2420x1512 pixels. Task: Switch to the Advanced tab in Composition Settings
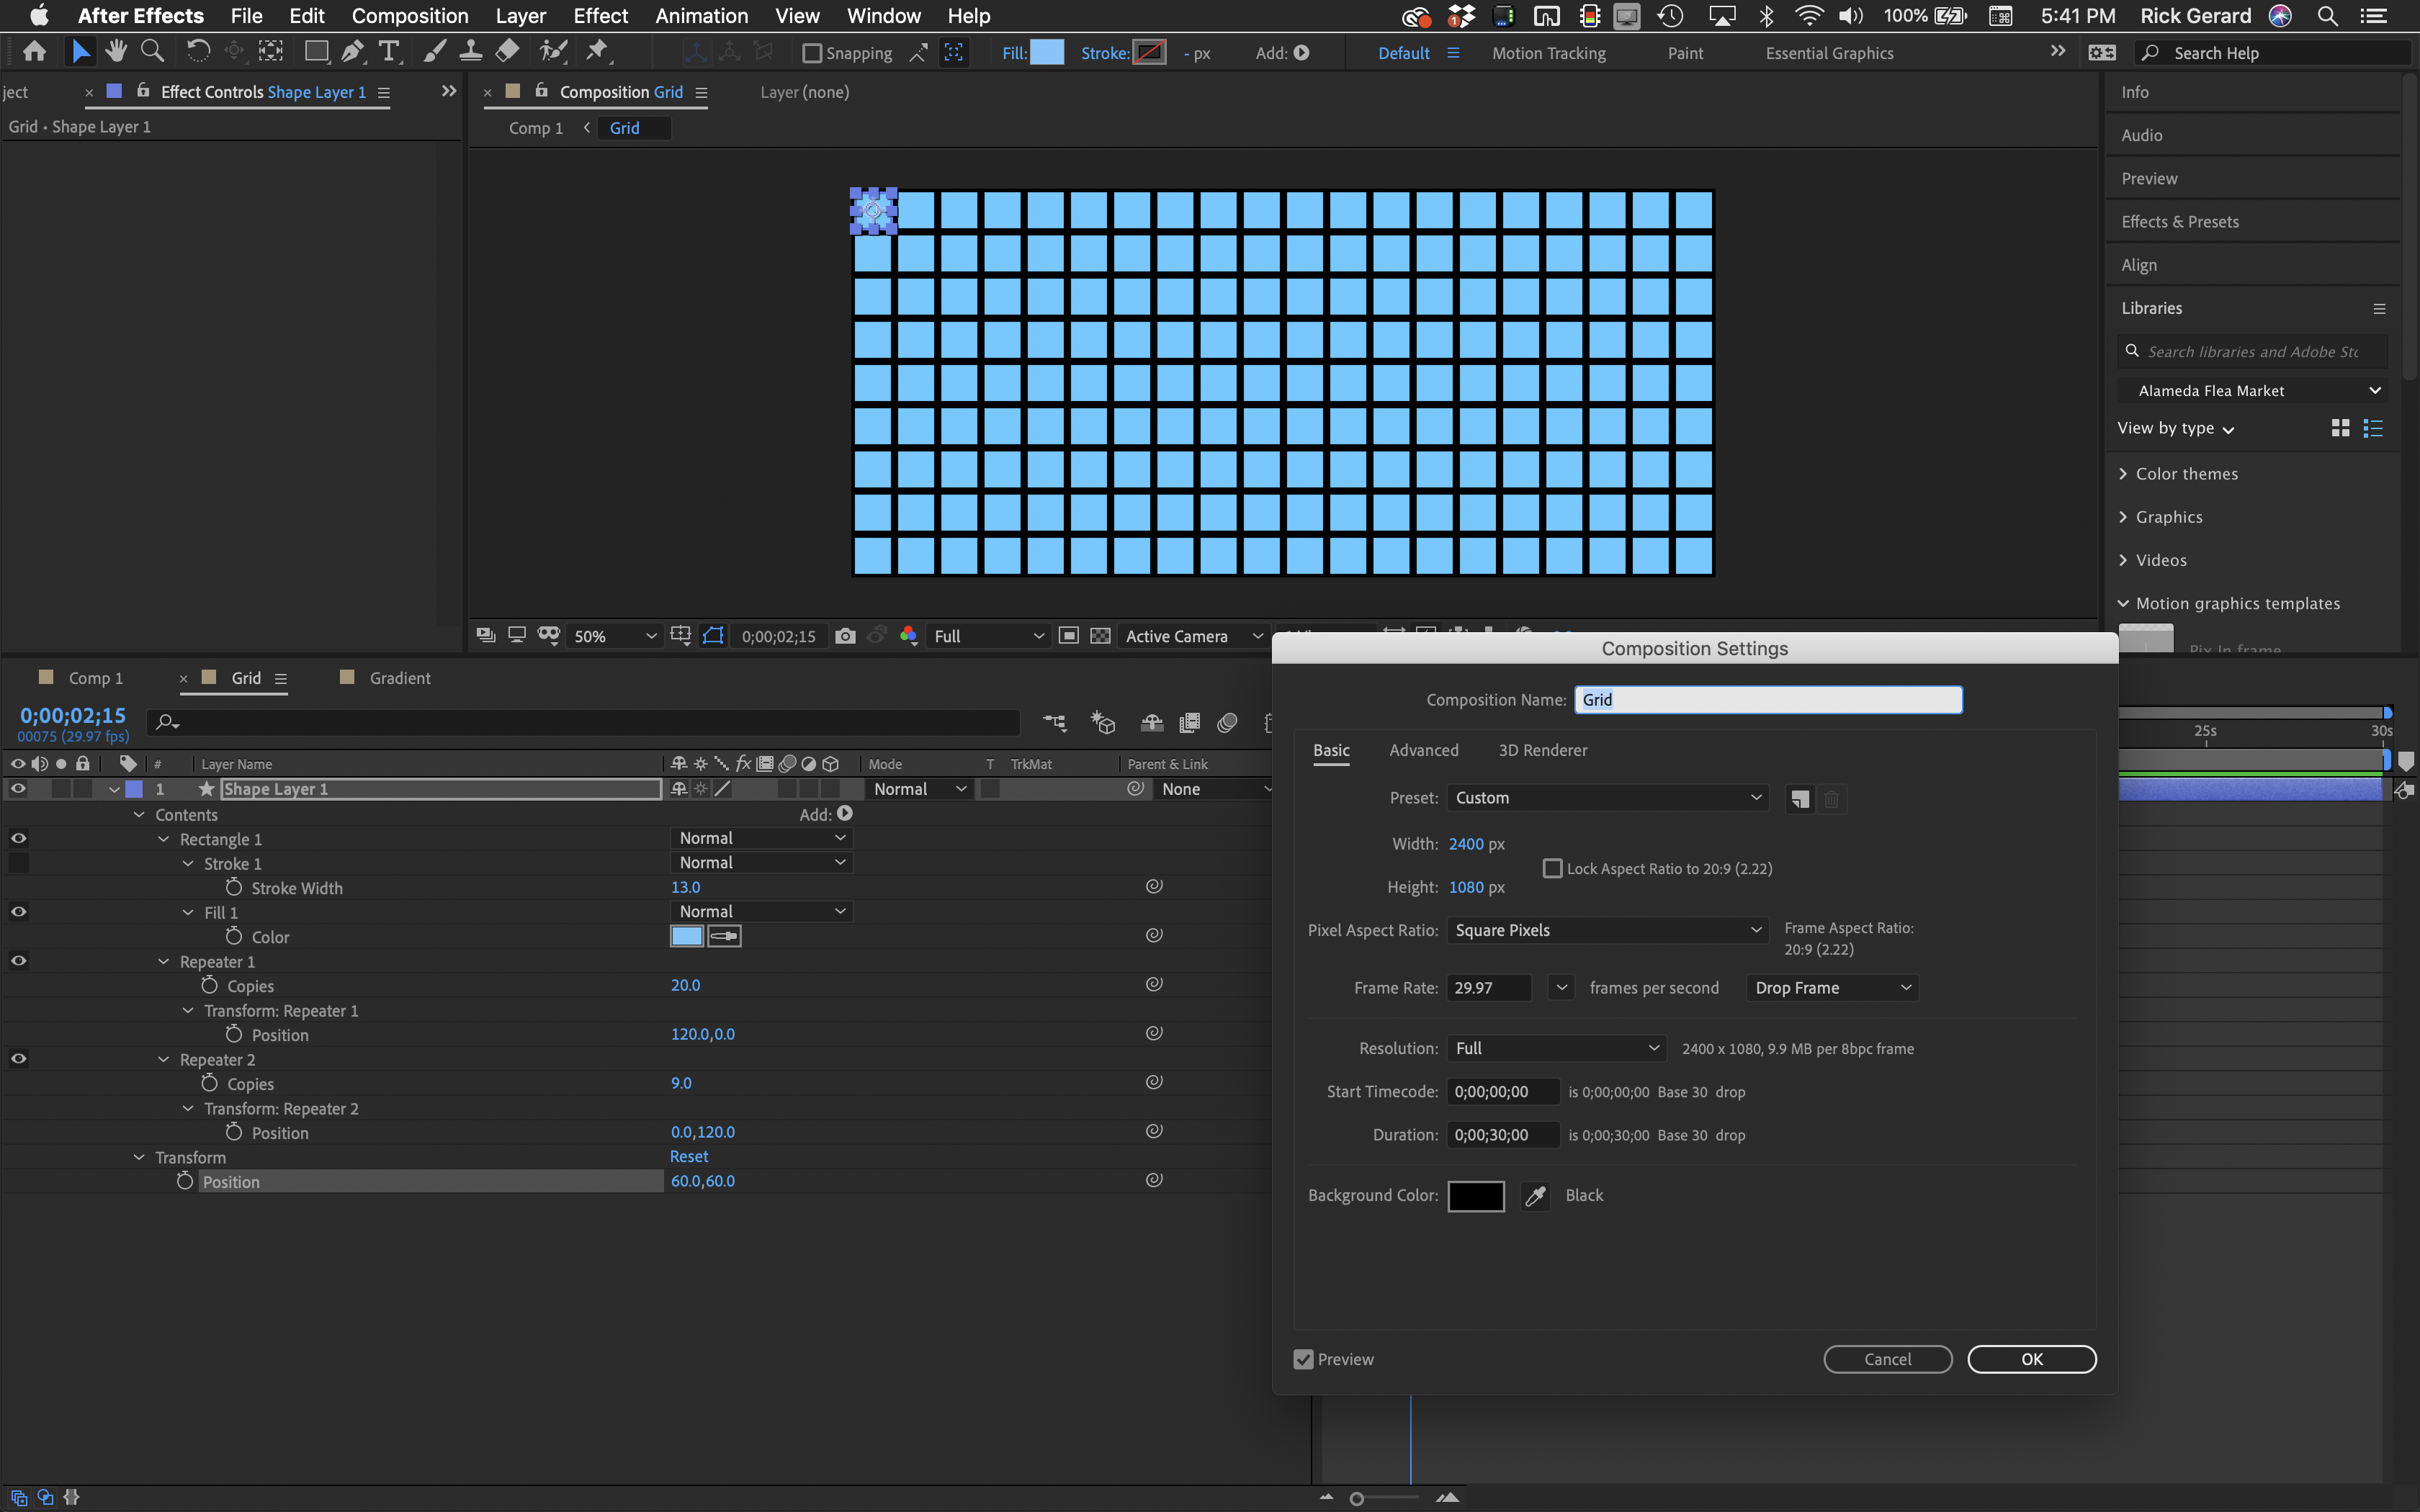[1424, 750]
